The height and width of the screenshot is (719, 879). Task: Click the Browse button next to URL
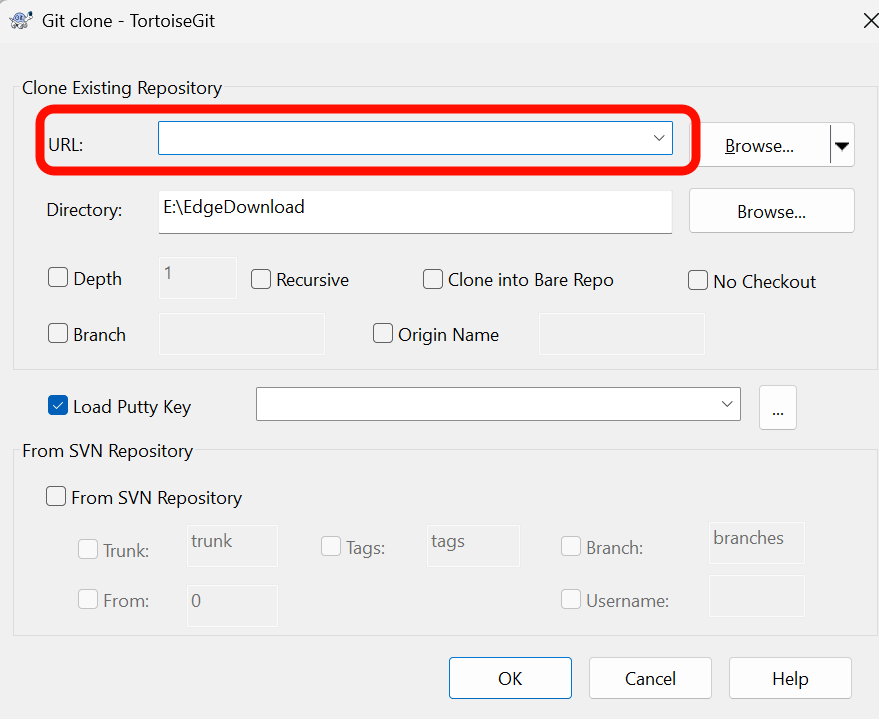pos(760,145)
